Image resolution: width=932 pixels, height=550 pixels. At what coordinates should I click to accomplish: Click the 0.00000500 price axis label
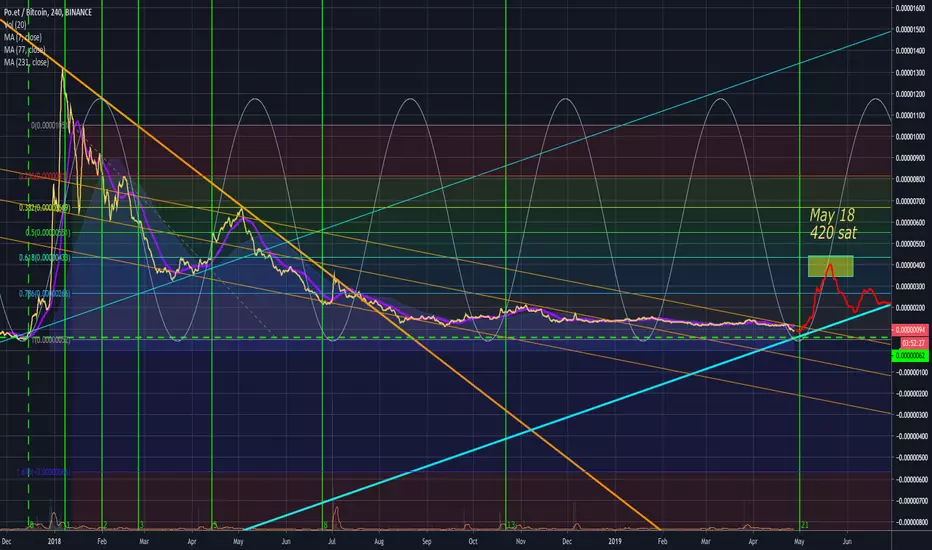[911, 244]
